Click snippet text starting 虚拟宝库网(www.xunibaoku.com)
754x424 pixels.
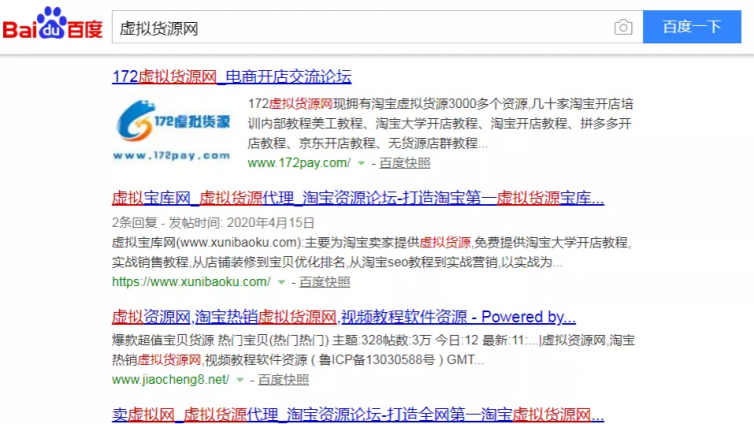(x=371, y=252)
